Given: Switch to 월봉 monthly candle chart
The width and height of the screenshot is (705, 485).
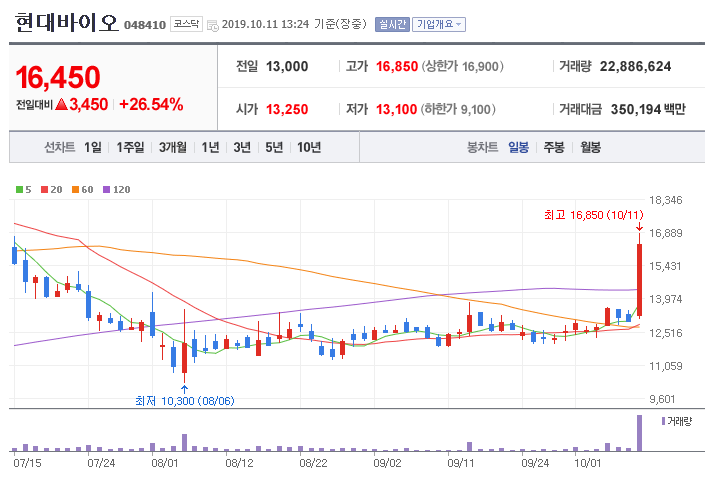Looking at the screenshot, I should [590, 147].
